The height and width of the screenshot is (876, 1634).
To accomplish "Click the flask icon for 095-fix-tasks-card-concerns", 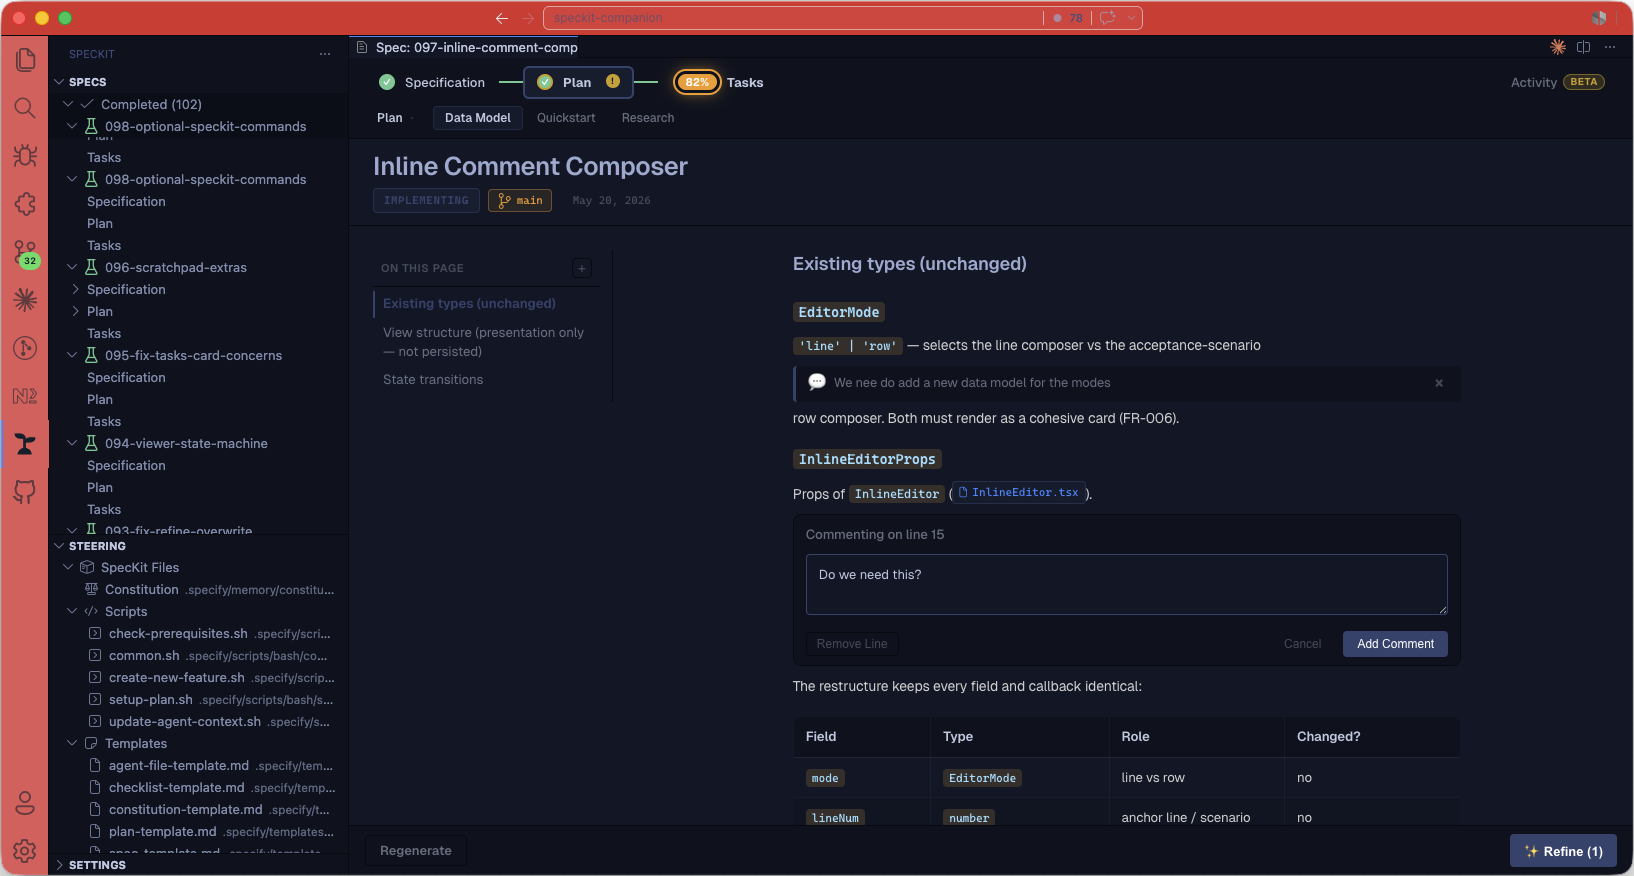I will pos(91,355).
